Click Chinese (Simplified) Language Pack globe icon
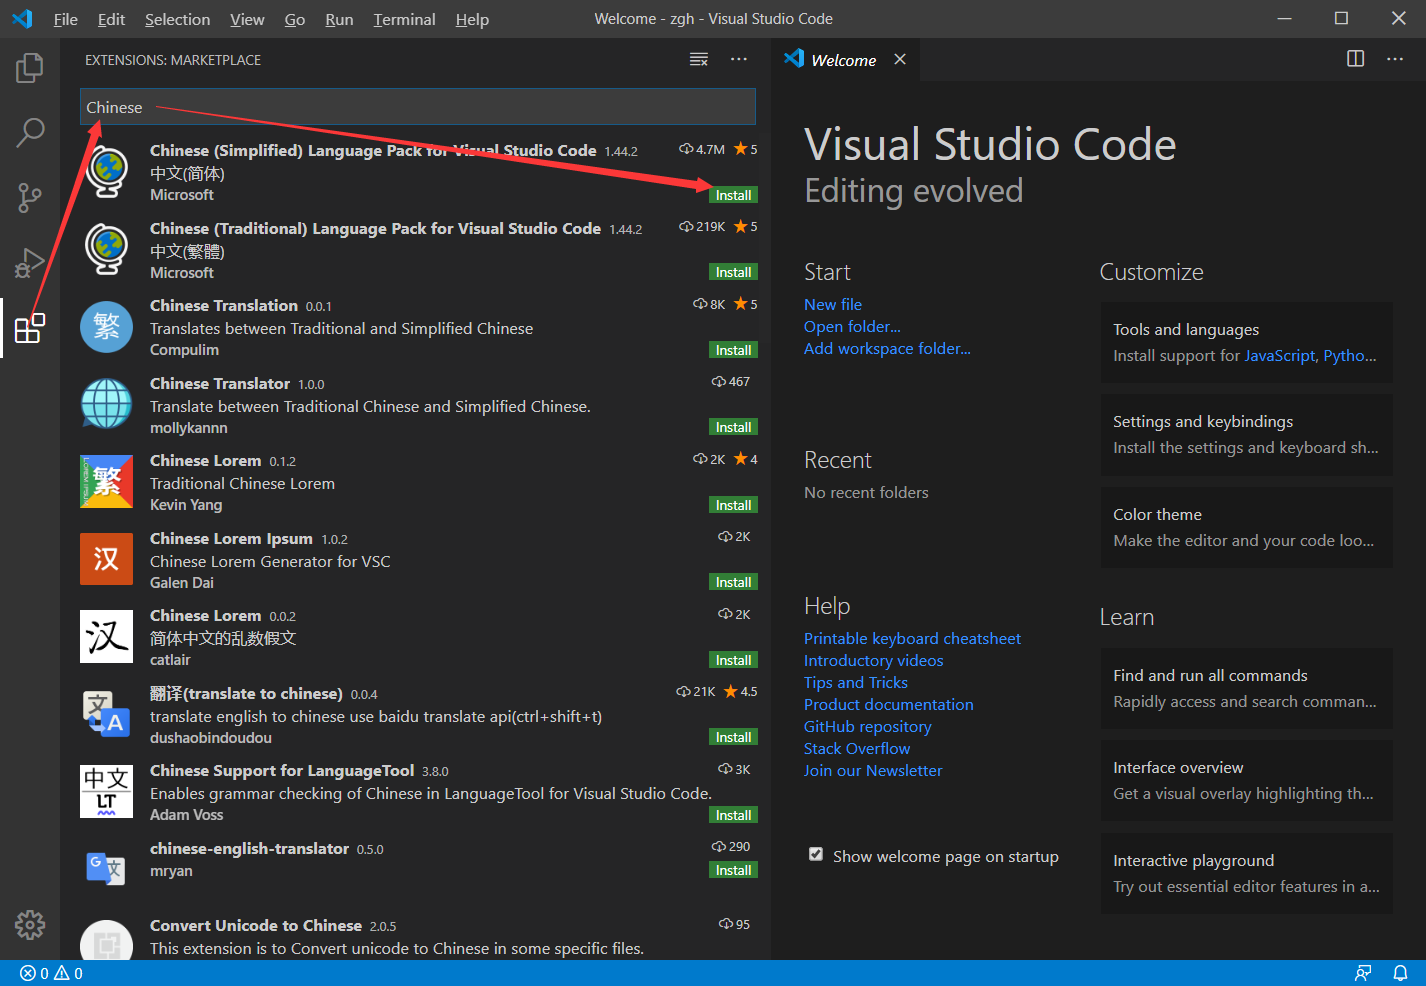 pos(107,172)
